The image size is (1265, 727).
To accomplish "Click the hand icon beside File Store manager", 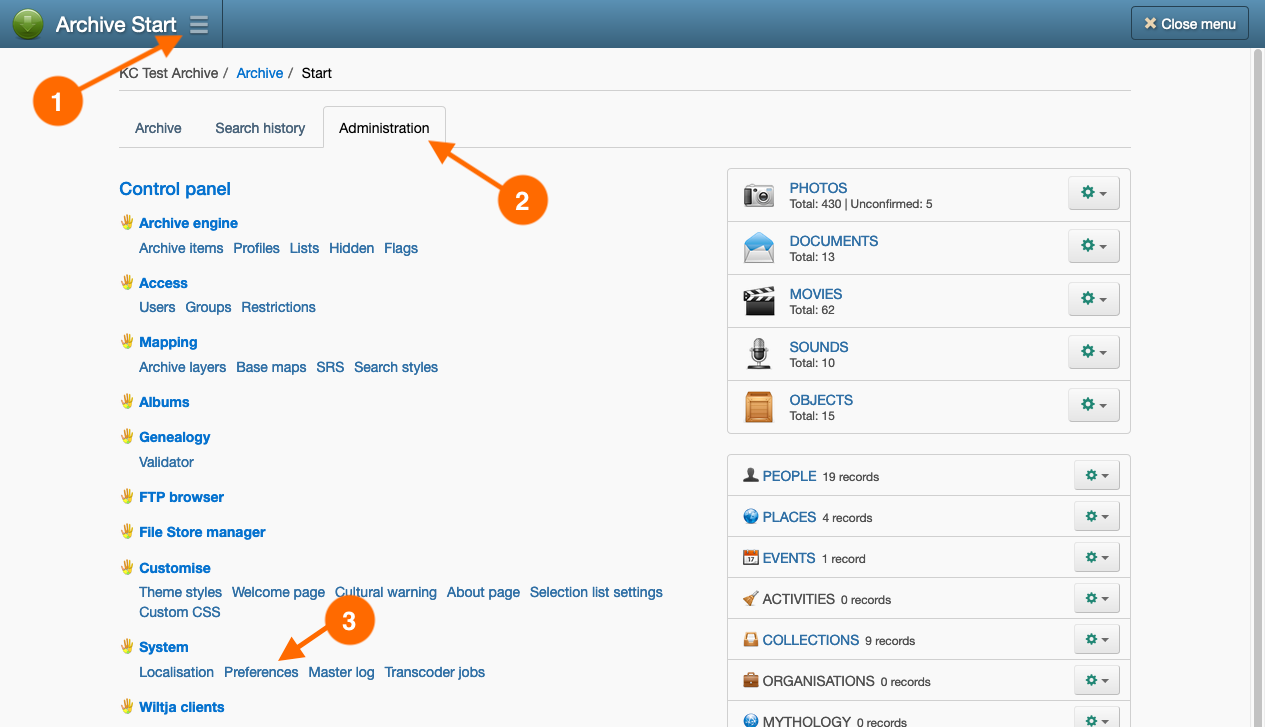I will [x=127, y=531].
